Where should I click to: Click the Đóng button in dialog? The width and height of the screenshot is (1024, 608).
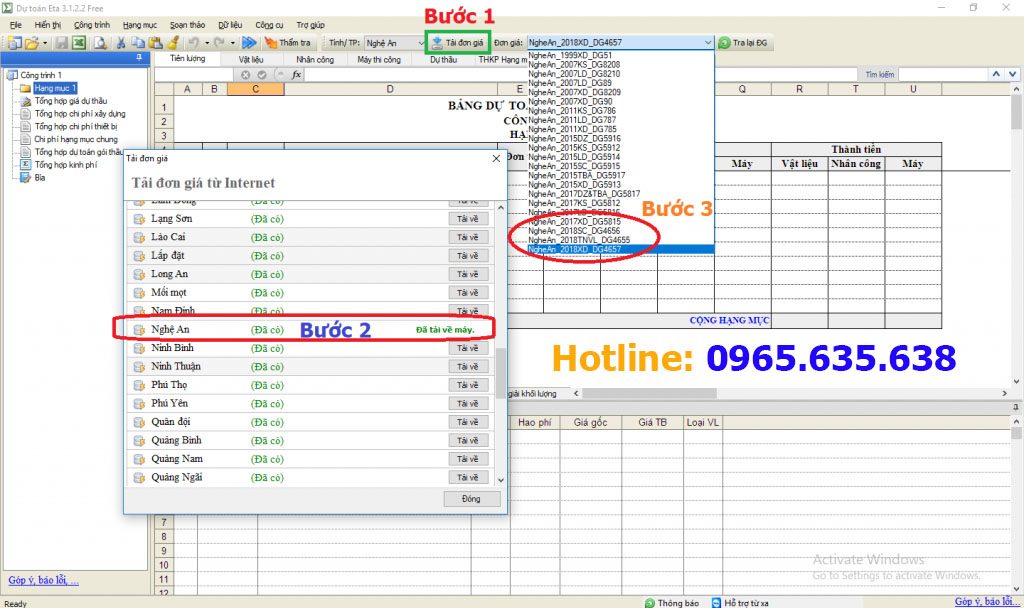click(x=471, y=499)
